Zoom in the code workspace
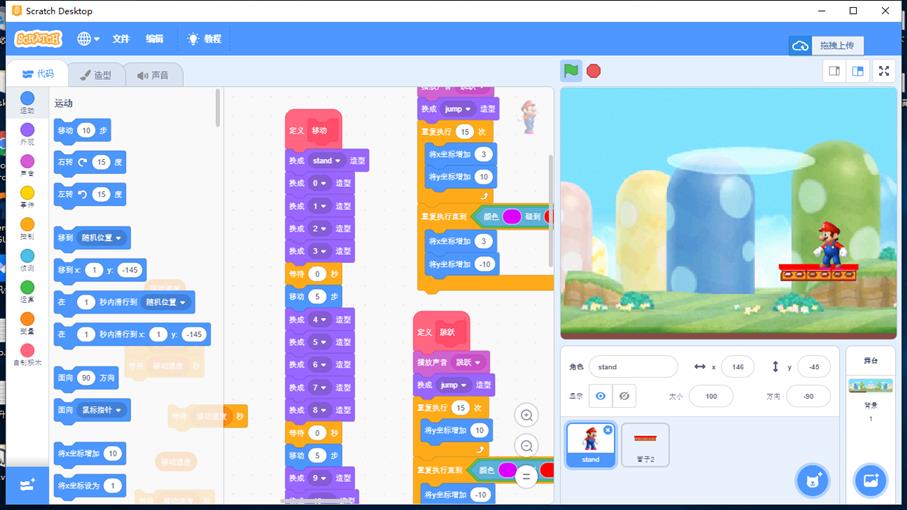This screenshot has width=907, height=510. click(526, 415)
